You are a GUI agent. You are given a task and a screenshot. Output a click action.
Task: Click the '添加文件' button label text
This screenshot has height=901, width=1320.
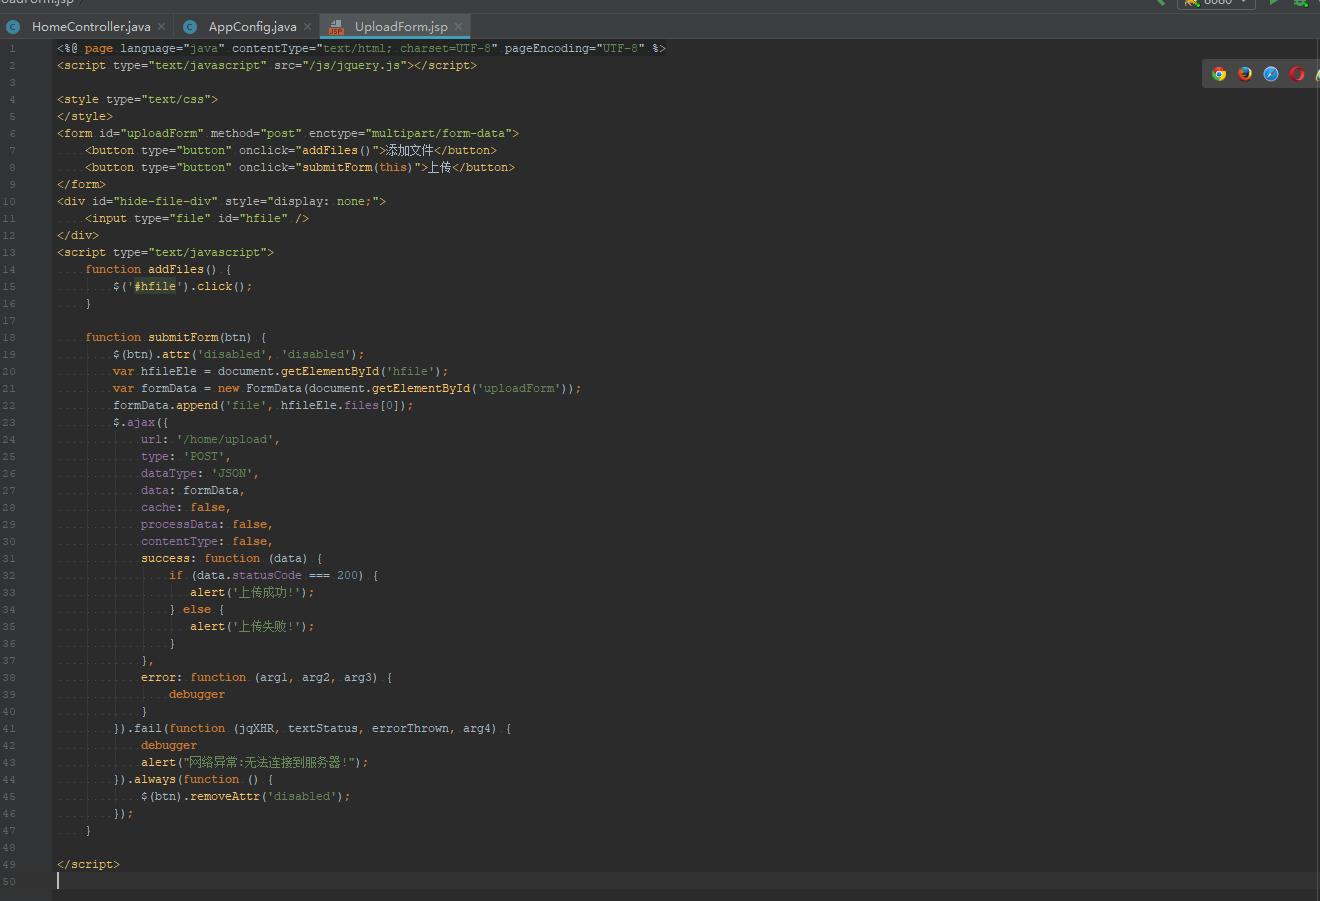(x=410, y=150)
